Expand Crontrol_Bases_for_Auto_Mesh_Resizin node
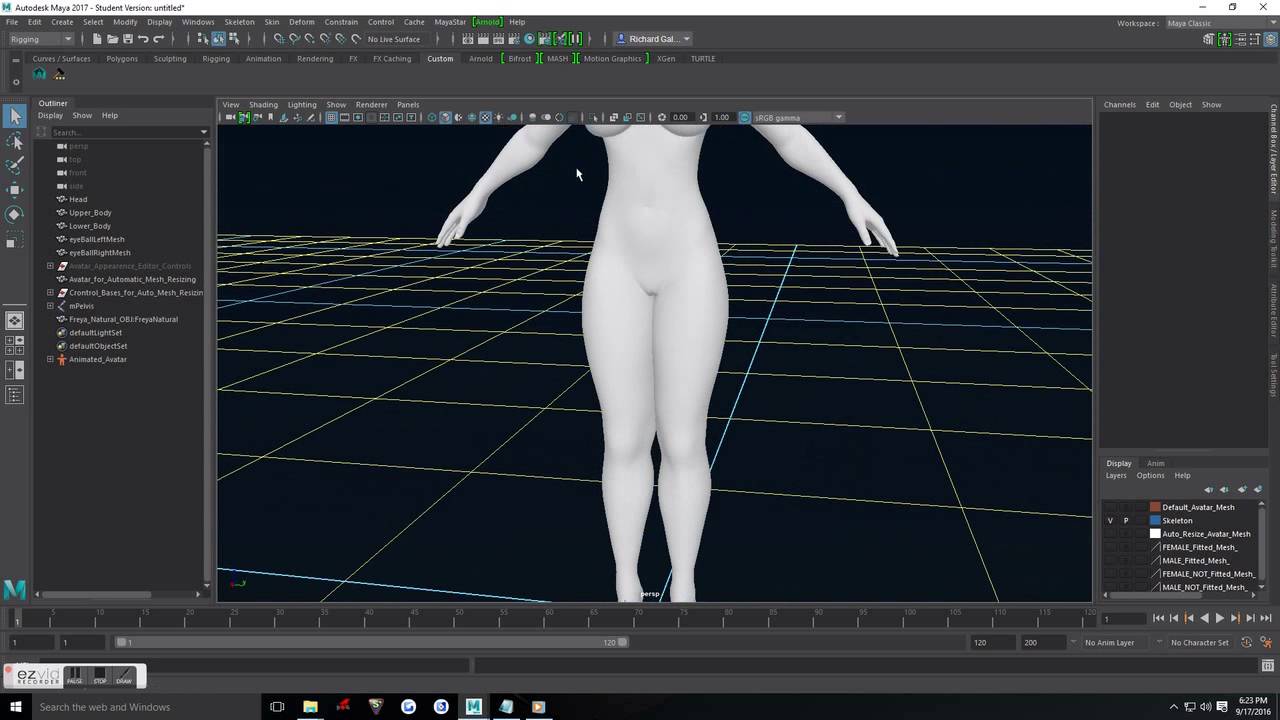This screenshot has width=1280, height=720. (x=50, y=293)
